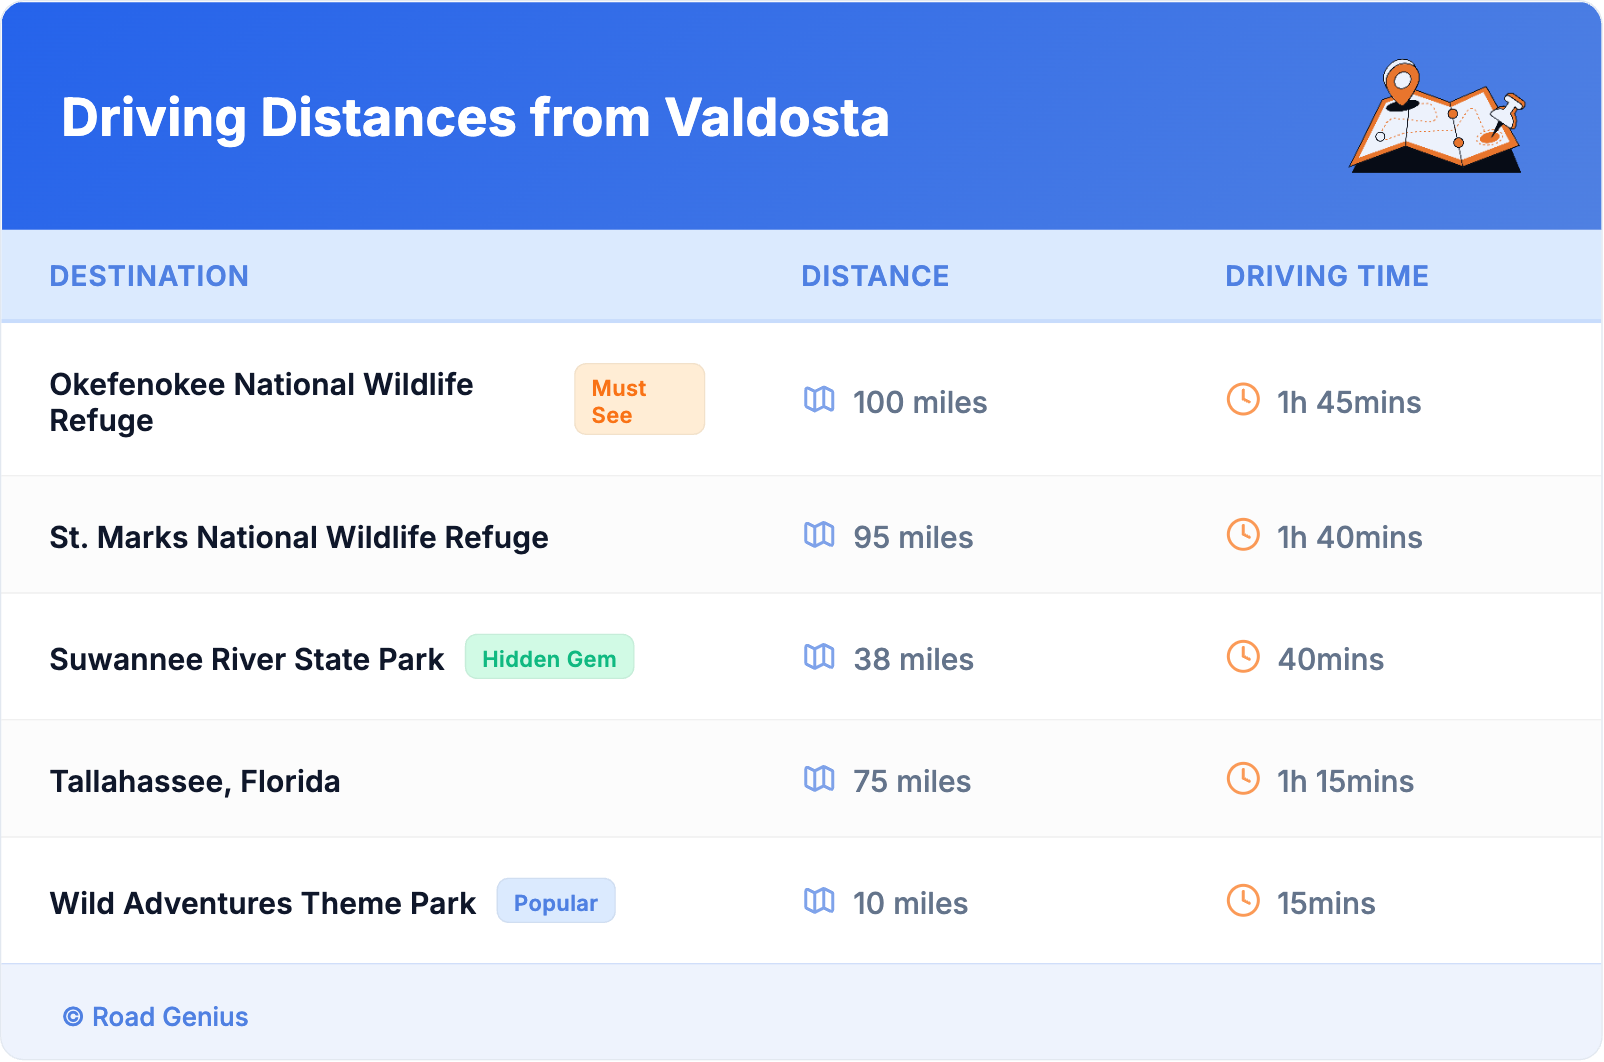Select the Popular badge
The width and height of the screenshot is (1604, 1062).
[556, 902]
